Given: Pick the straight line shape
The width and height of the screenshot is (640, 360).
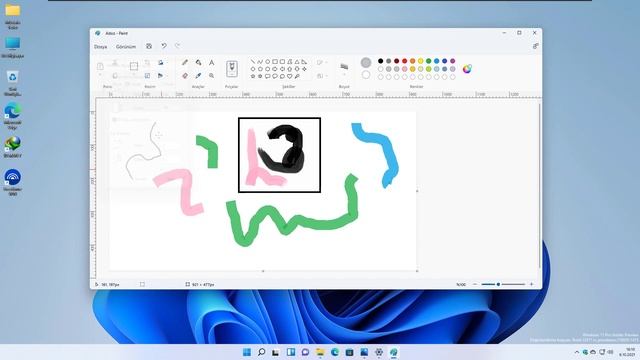Looking at the screenshot, I should (x=253, y=62).
